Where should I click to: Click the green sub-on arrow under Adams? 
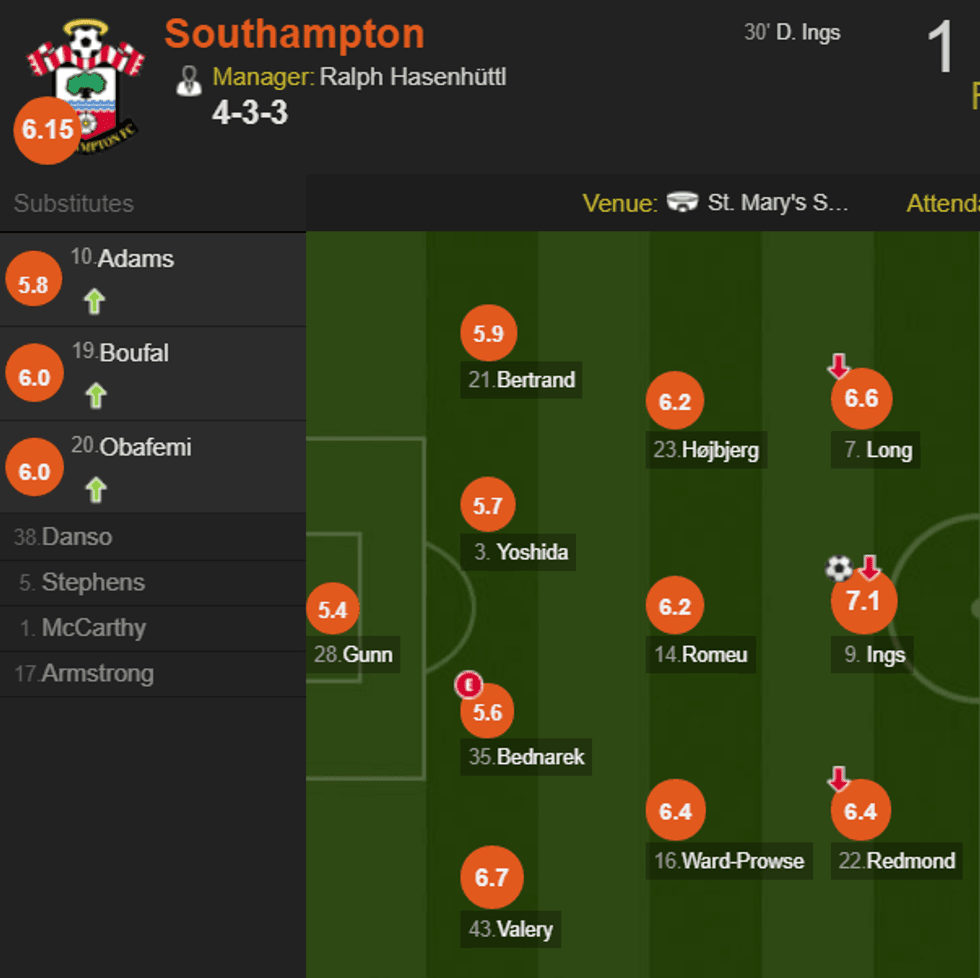95,301
